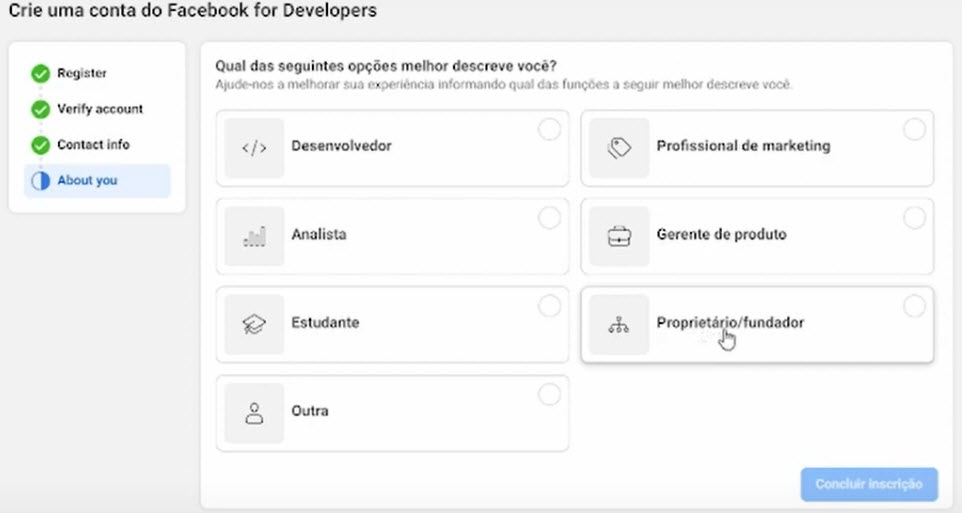Image resolution: width=962 pixels, height=513 pixels.
Task: Click the Outra person icon
Action: (x=254, y=413)
